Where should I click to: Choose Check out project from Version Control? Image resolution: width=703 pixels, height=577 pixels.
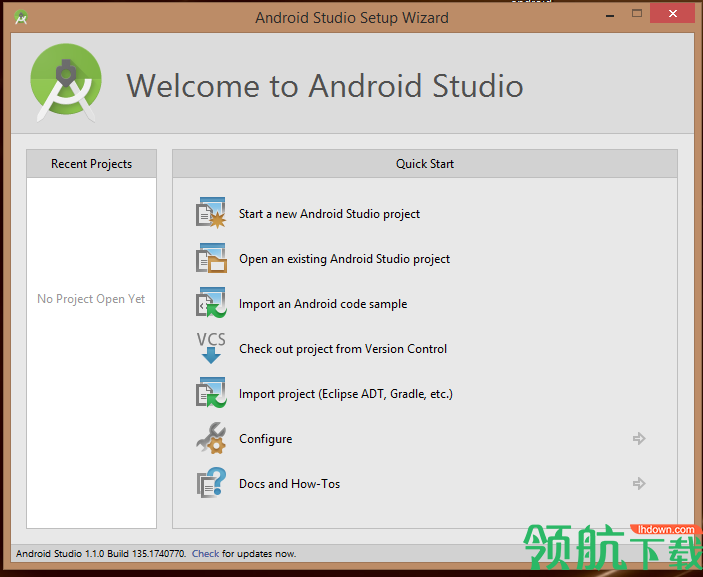pos(343,348)
